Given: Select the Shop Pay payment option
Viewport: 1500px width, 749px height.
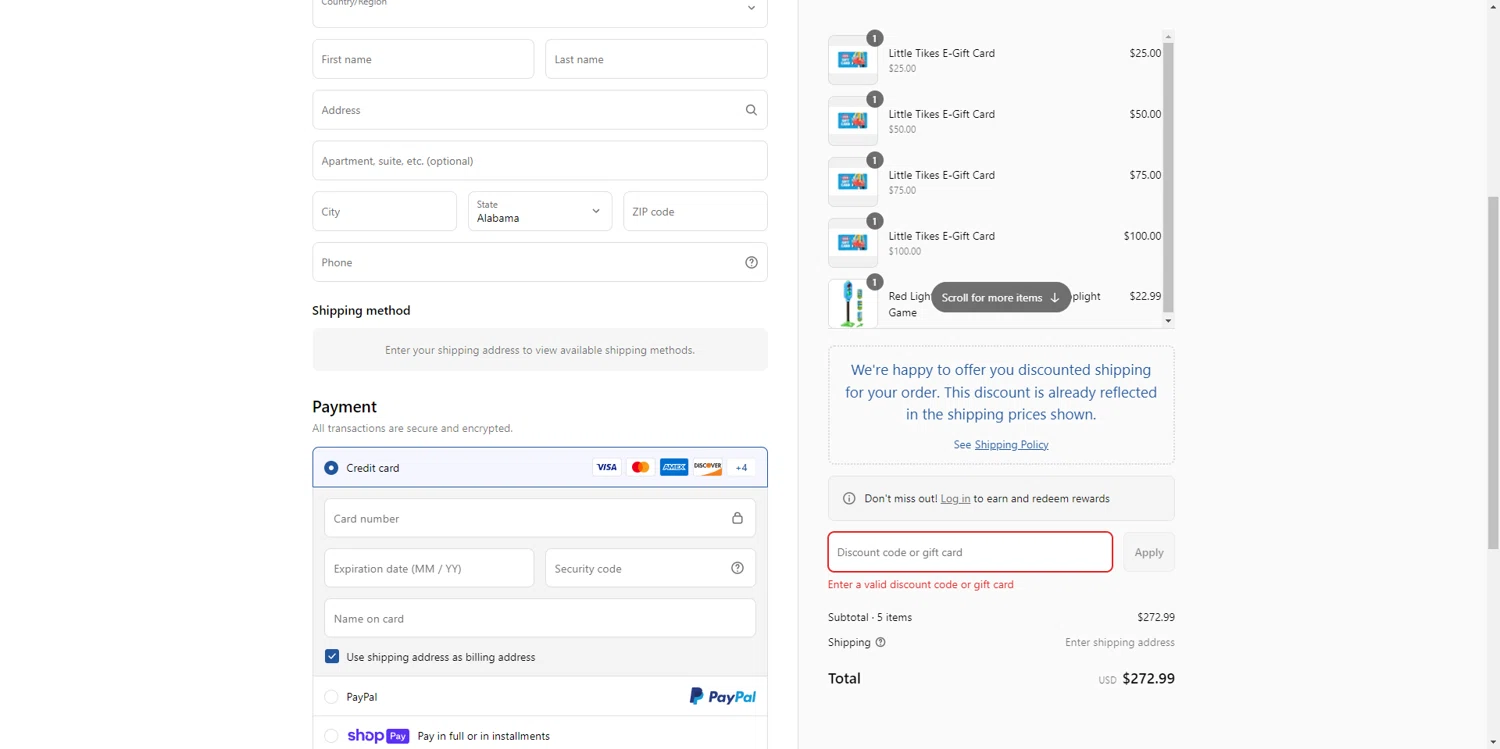Looking at the screenshot, I should coord(331,736).
